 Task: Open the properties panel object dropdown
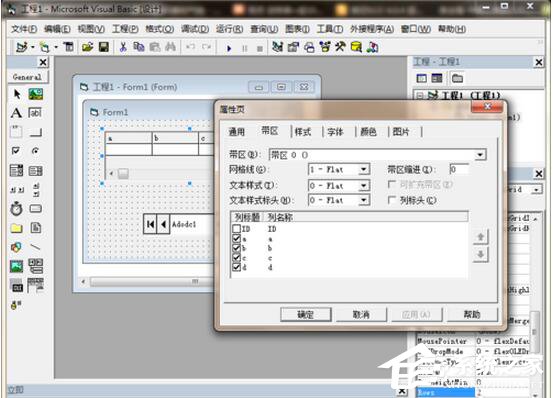coord(536,190)
